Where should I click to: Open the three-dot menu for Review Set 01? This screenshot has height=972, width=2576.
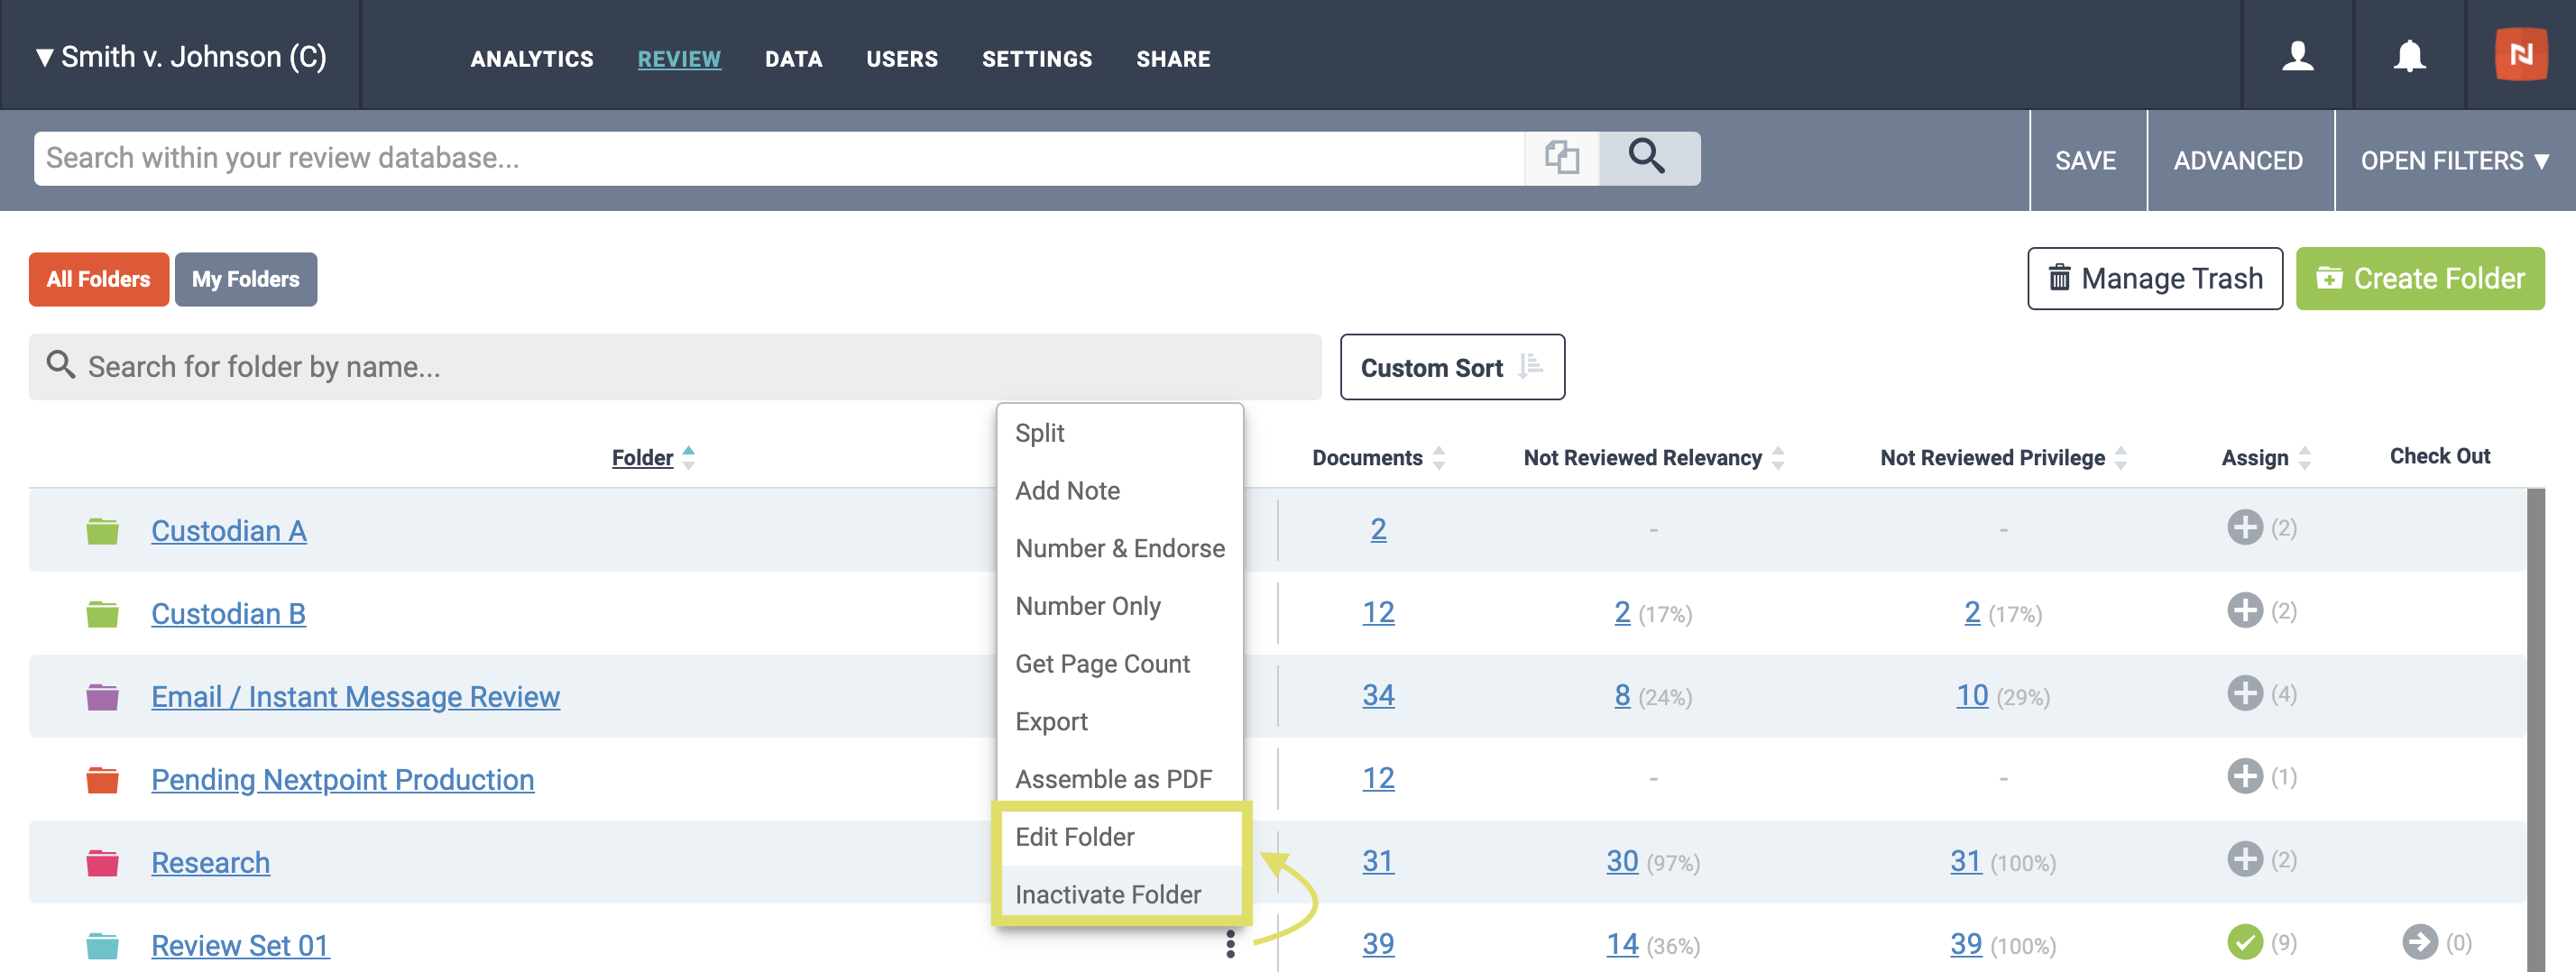(x=1230, y=943)
